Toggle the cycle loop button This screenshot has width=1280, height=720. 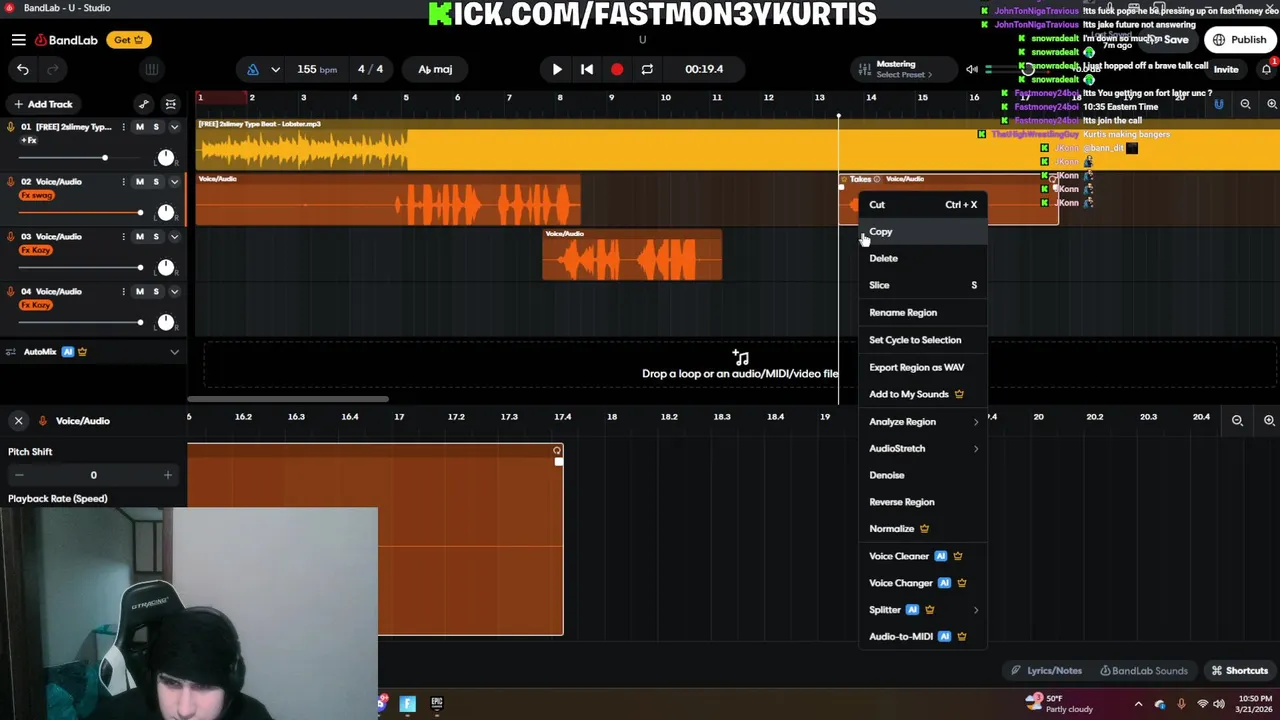[647, 69]
